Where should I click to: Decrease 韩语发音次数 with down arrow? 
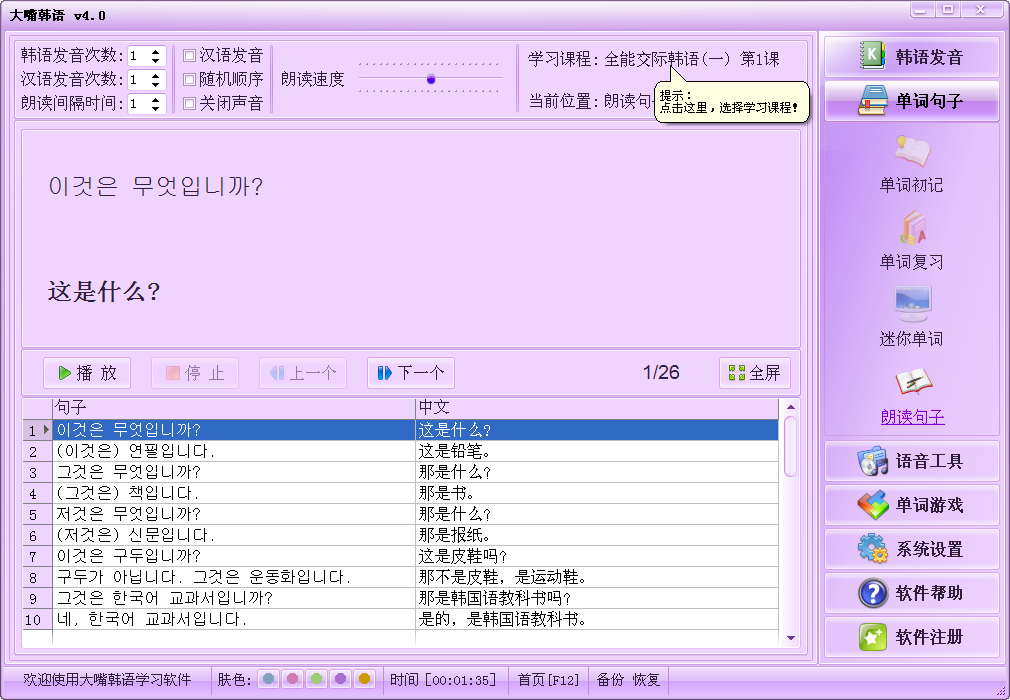pos(155,61)
